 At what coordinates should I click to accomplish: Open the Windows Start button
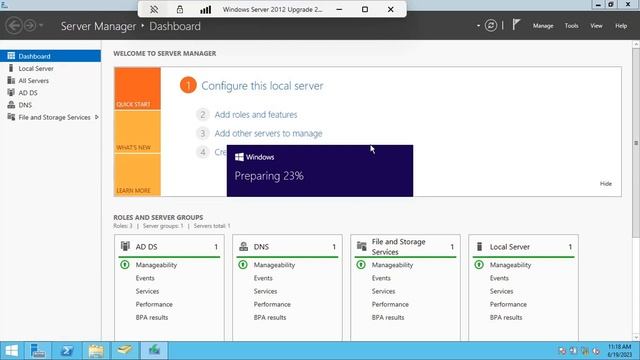(11, 351)
